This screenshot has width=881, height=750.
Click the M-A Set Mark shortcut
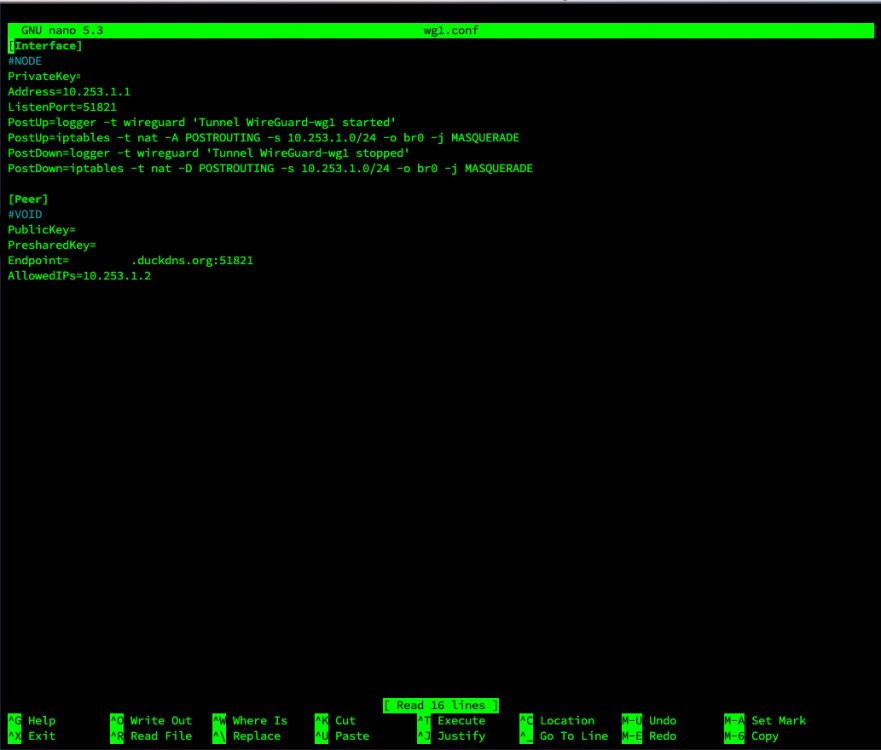click(x=765, y=720)
